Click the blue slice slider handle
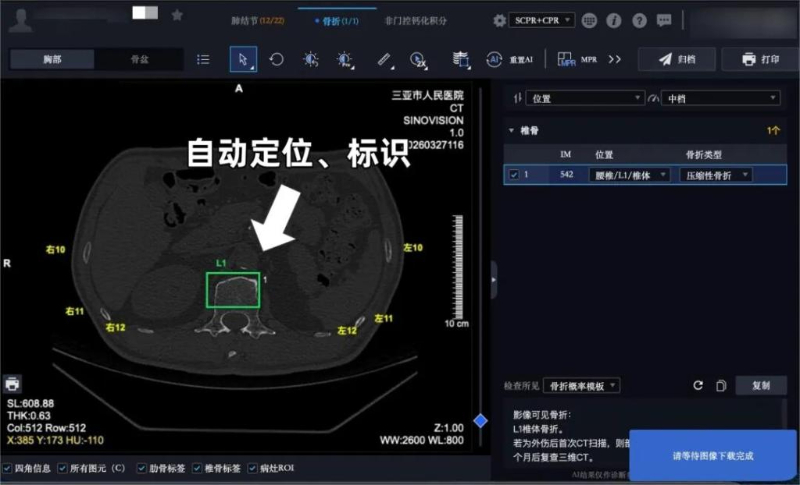 pos(480,421)
